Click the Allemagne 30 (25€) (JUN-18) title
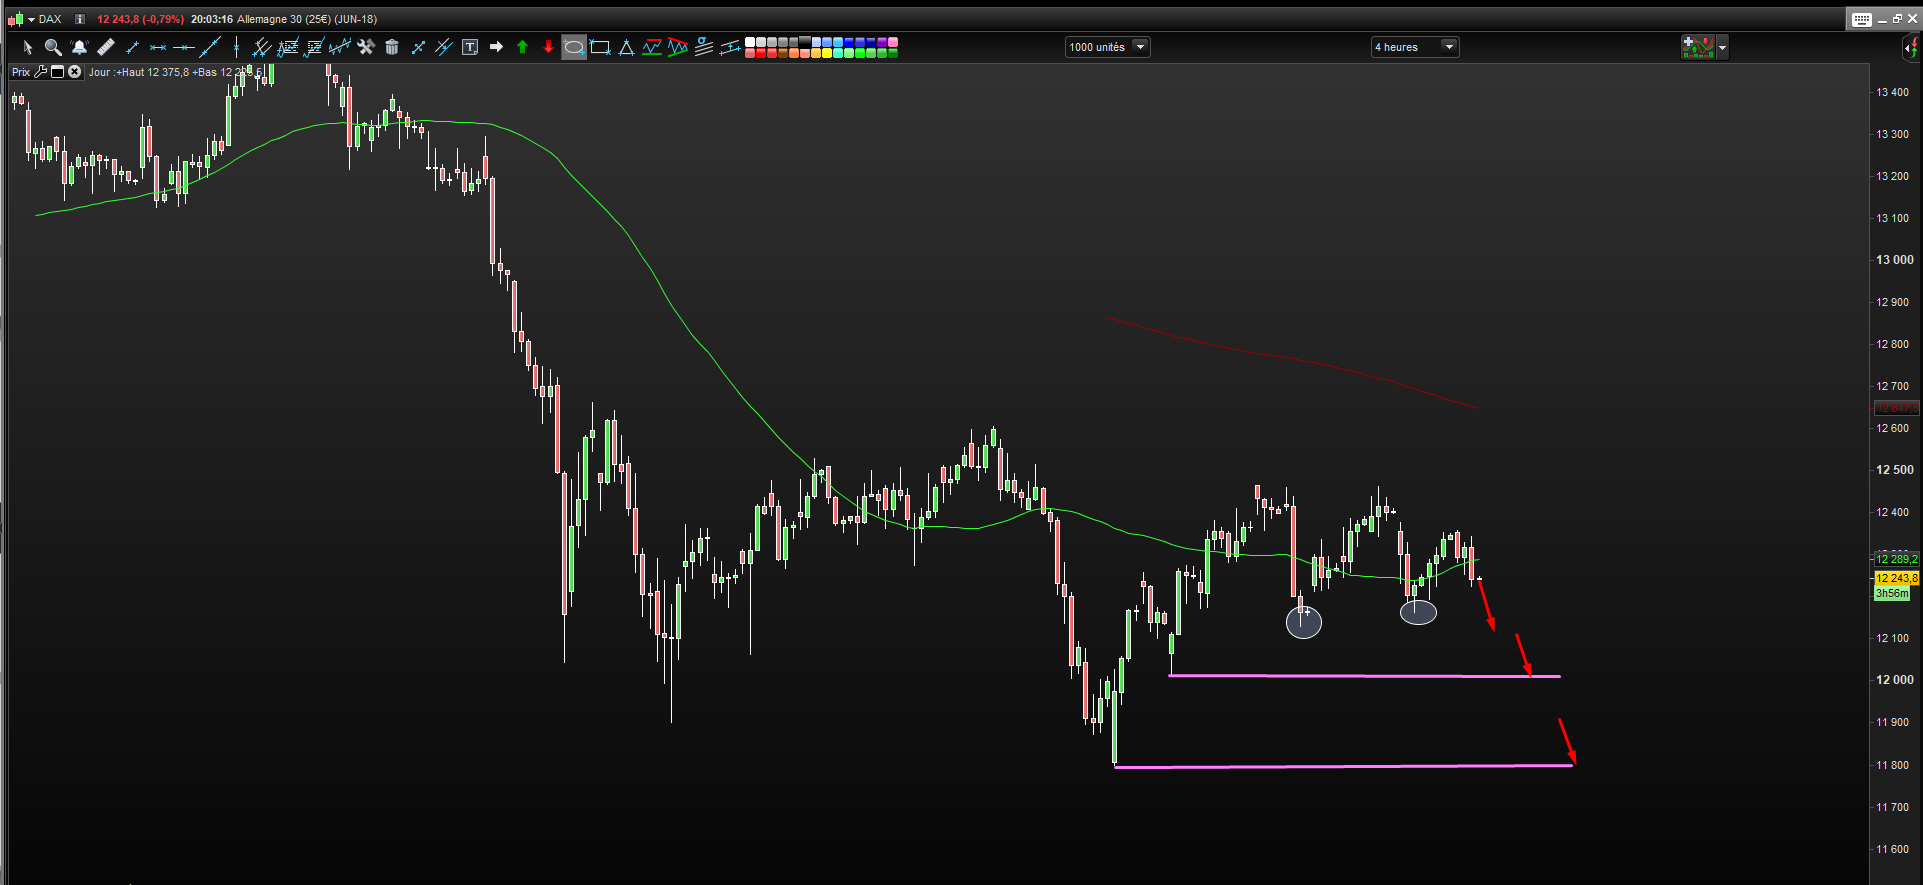This screenshot has width=1923, height=885. [x=307, y=19]
